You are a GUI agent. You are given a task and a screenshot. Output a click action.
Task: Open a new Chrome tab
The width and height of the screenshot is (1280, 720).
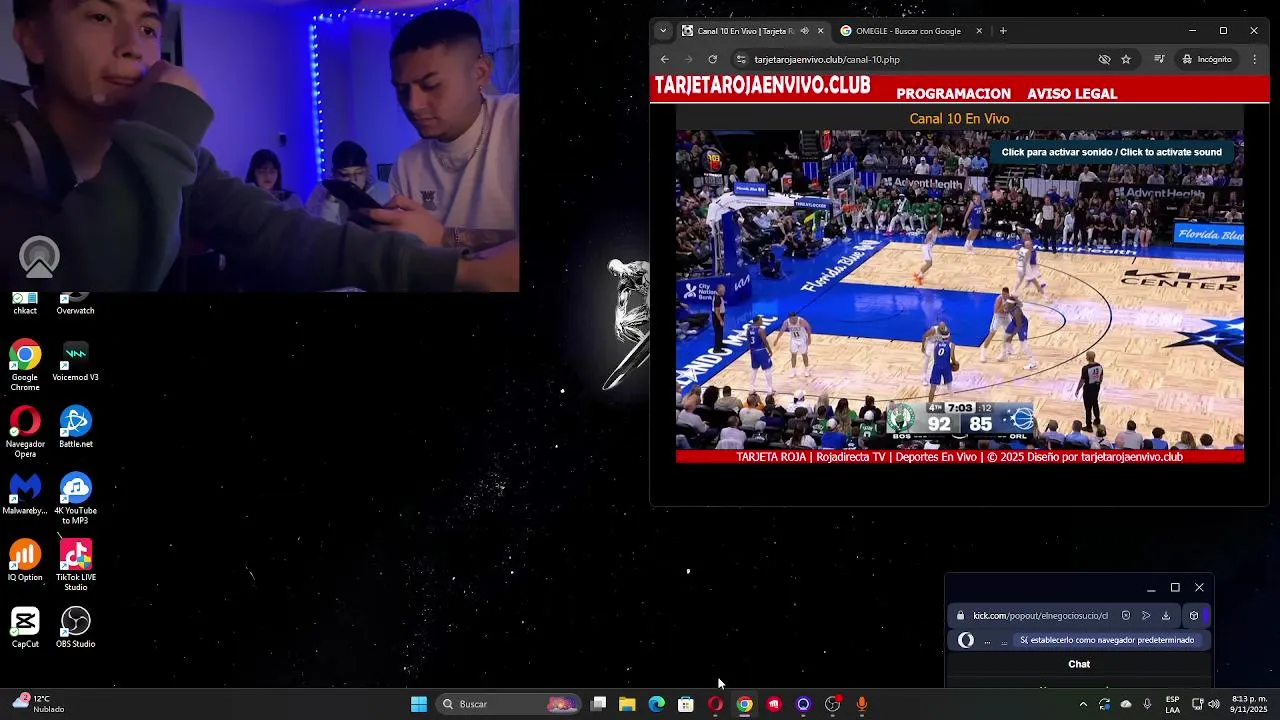pyautogui.click(x=1003, y=31)
